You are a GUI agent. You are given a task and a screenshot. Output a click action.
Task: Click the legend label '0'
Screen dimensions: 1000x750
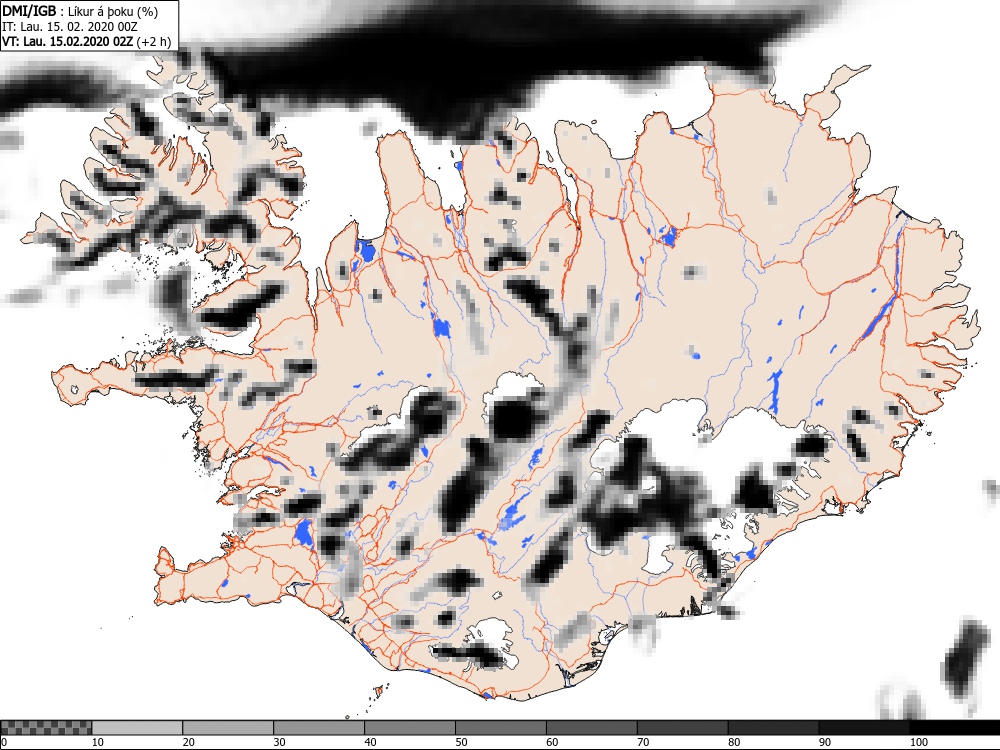(x=4, y=742)
